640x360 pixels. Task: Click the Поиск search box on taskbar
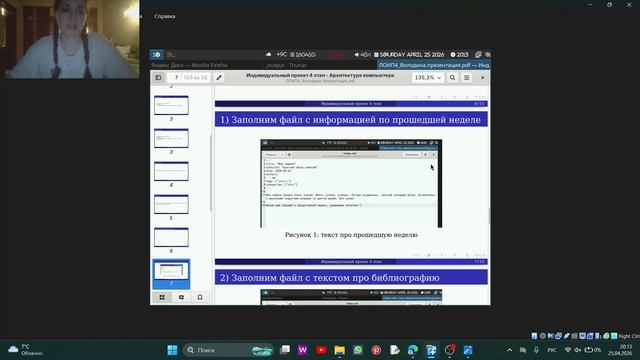(x=228, y=350)
